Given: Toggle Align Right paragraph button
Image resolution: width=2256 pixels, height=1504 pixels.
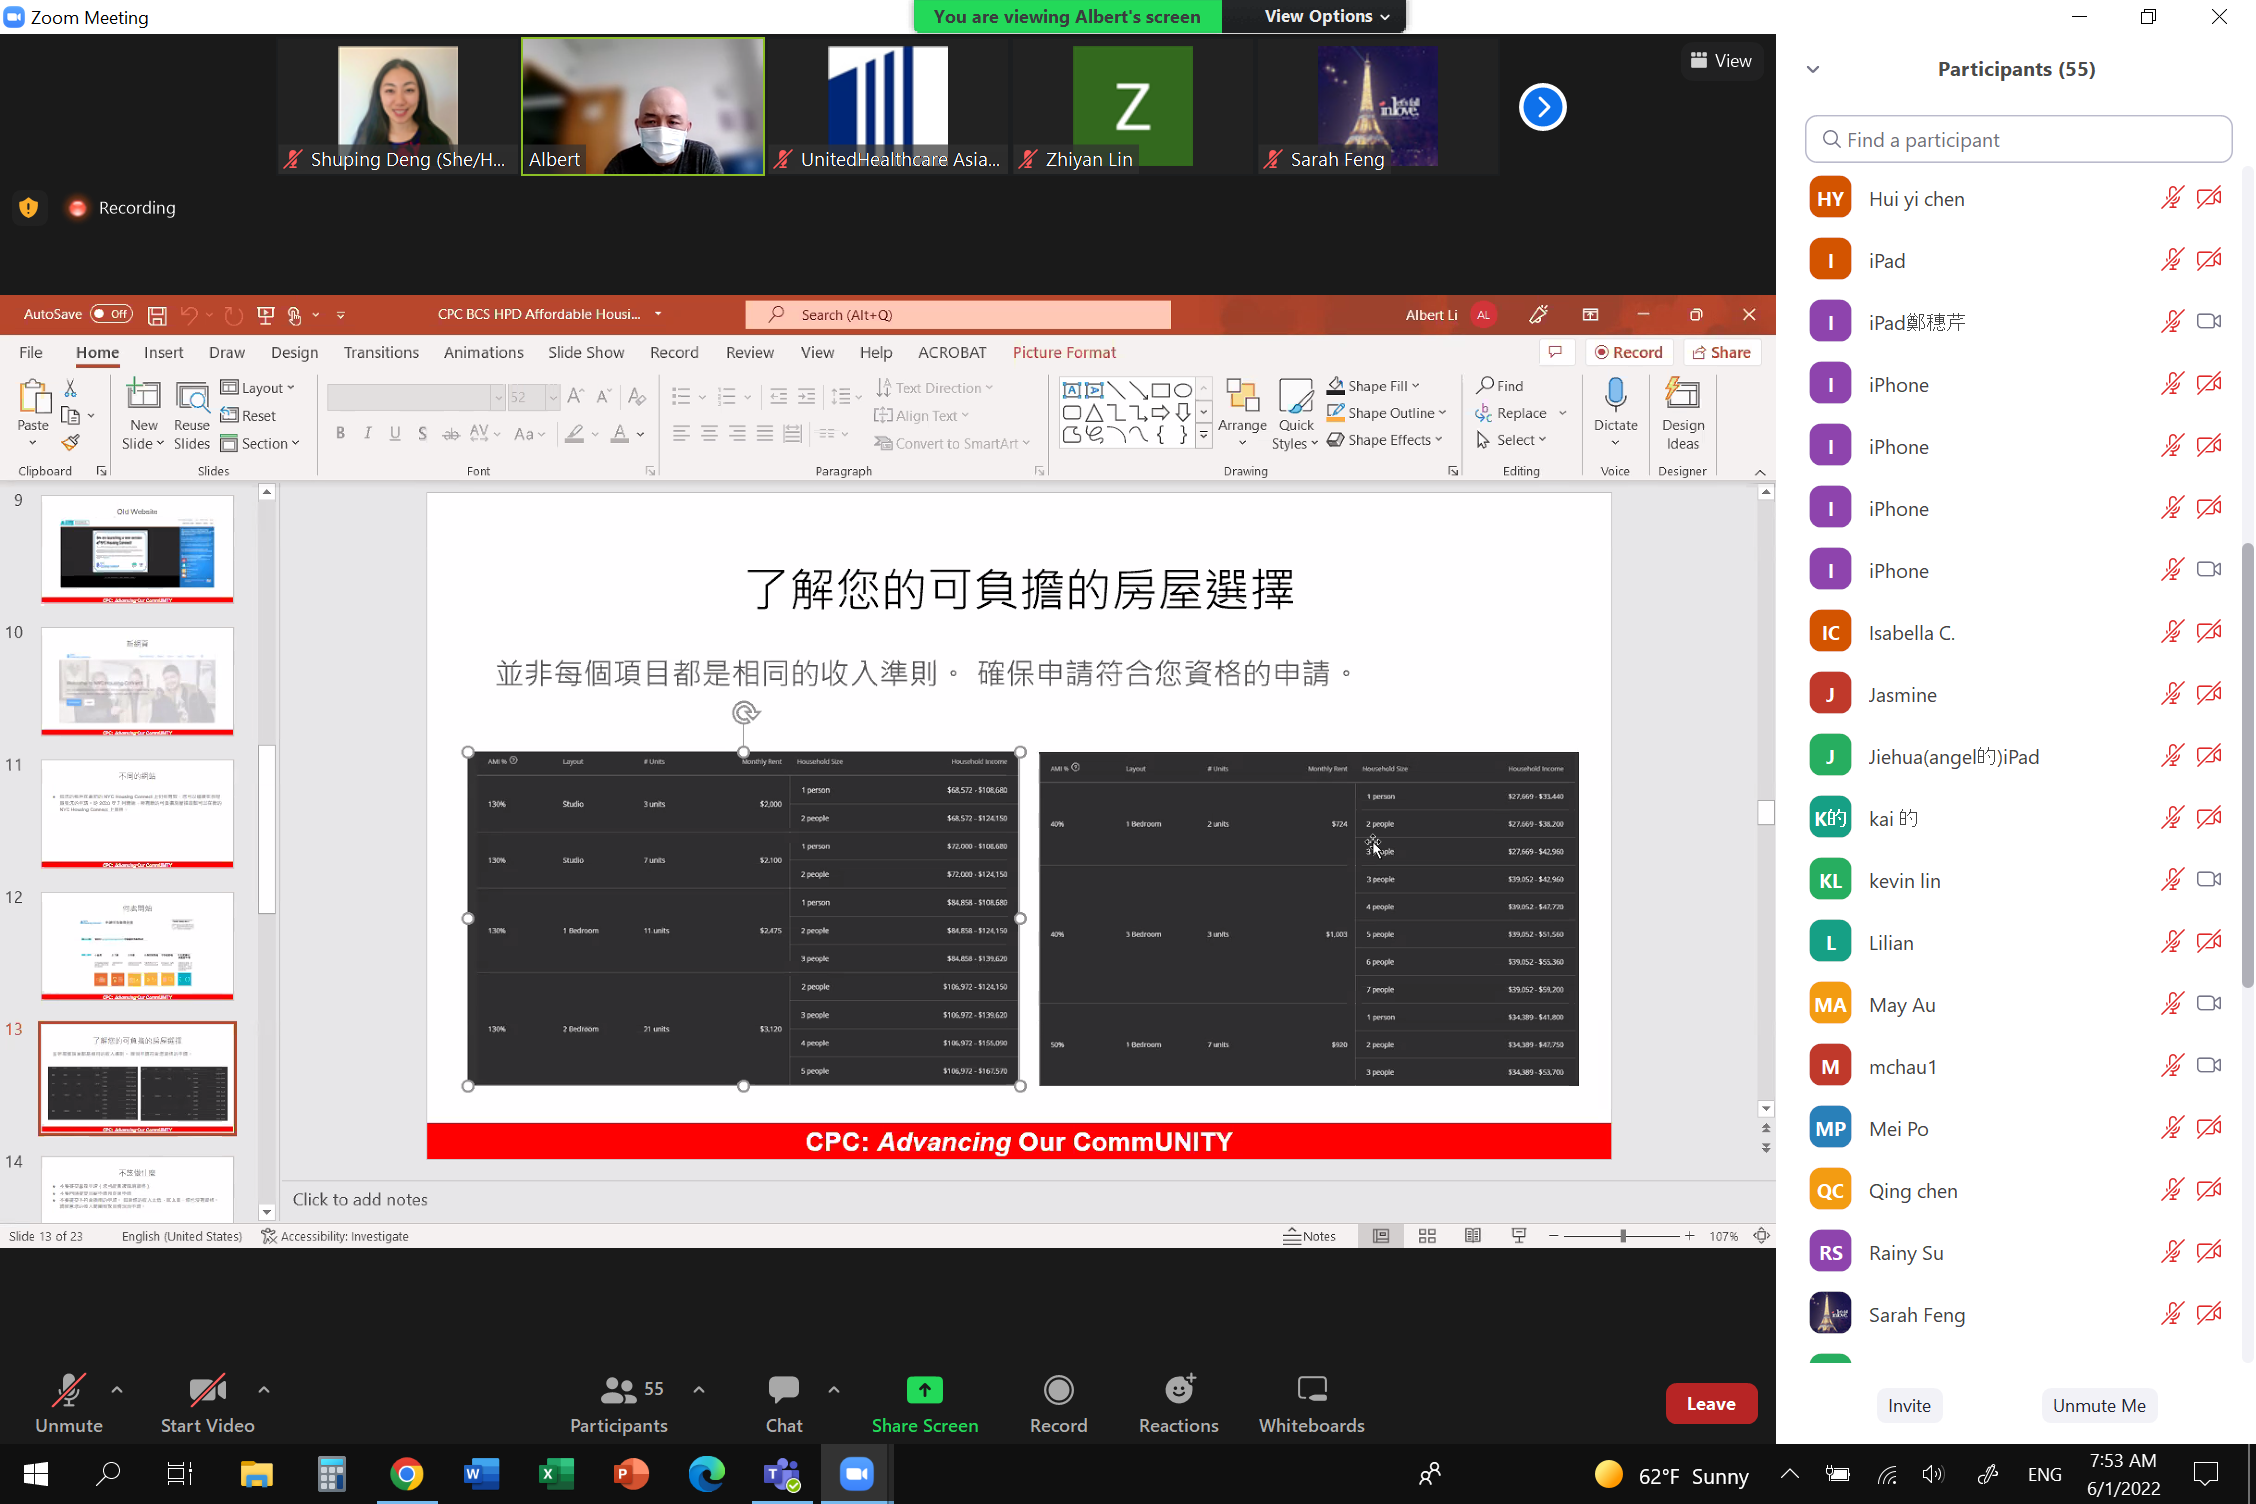Looking at the screenshot, I should [x=737, y=433].
